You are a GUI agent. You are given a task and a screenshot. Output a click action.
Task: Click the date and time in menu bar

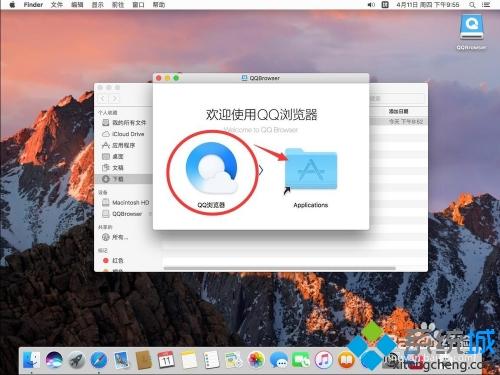tap(428, 5)
